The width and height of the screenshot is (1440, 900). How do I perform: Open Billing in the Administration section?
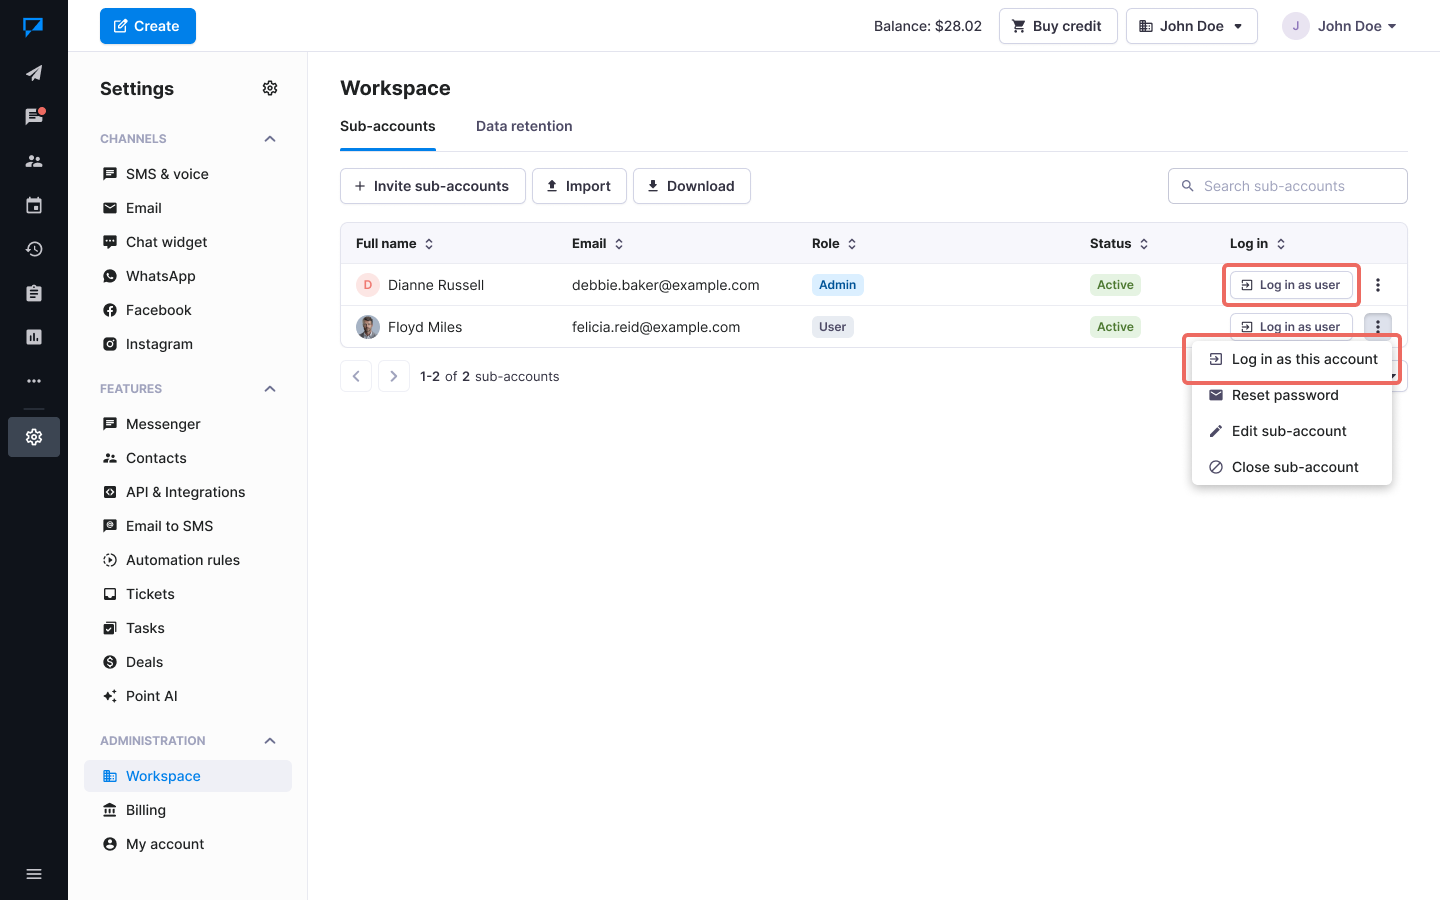[144, 809]
